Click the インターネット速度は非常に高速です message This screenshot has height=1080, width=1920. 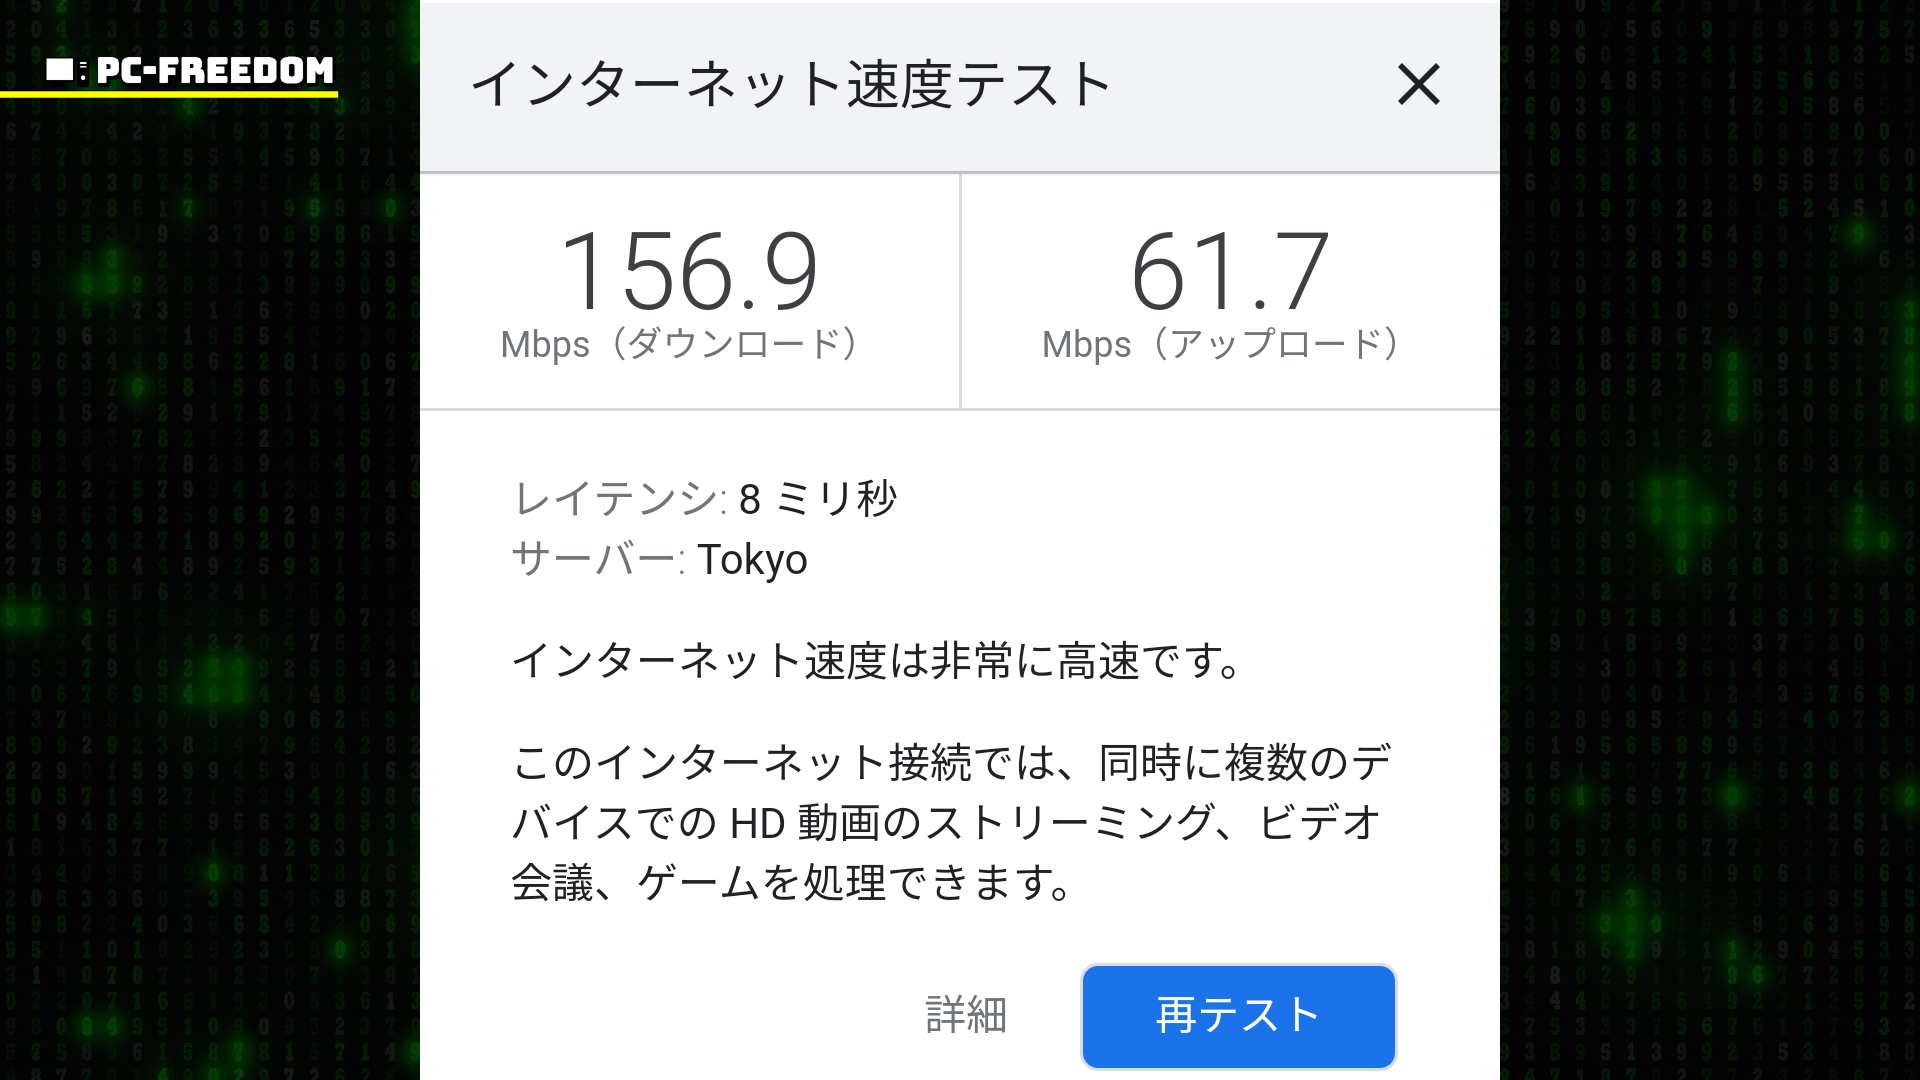pos(877,661)
